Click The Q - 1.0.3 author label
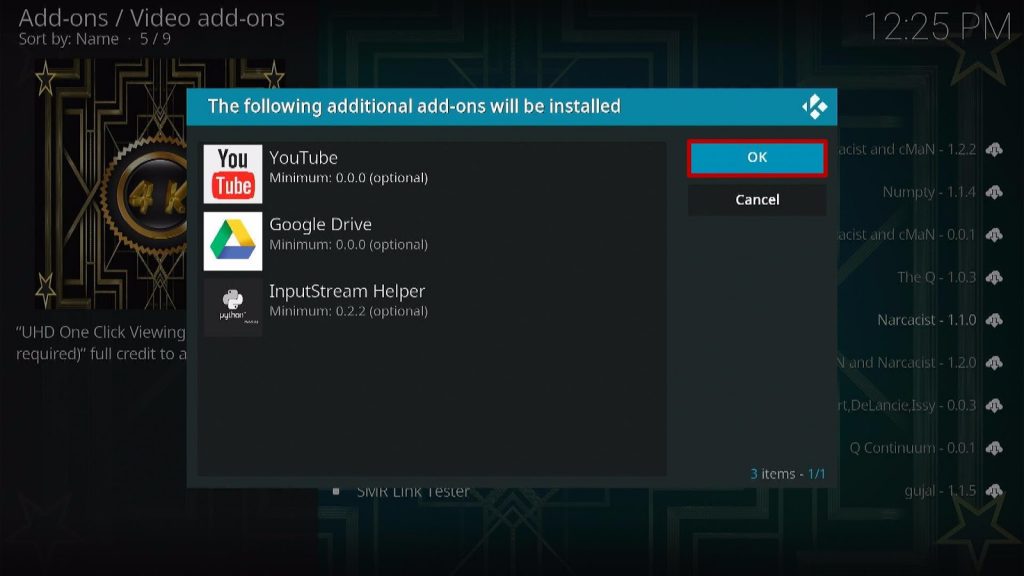The height and width of the screenshot is (576, 1024). click(936, 278)
